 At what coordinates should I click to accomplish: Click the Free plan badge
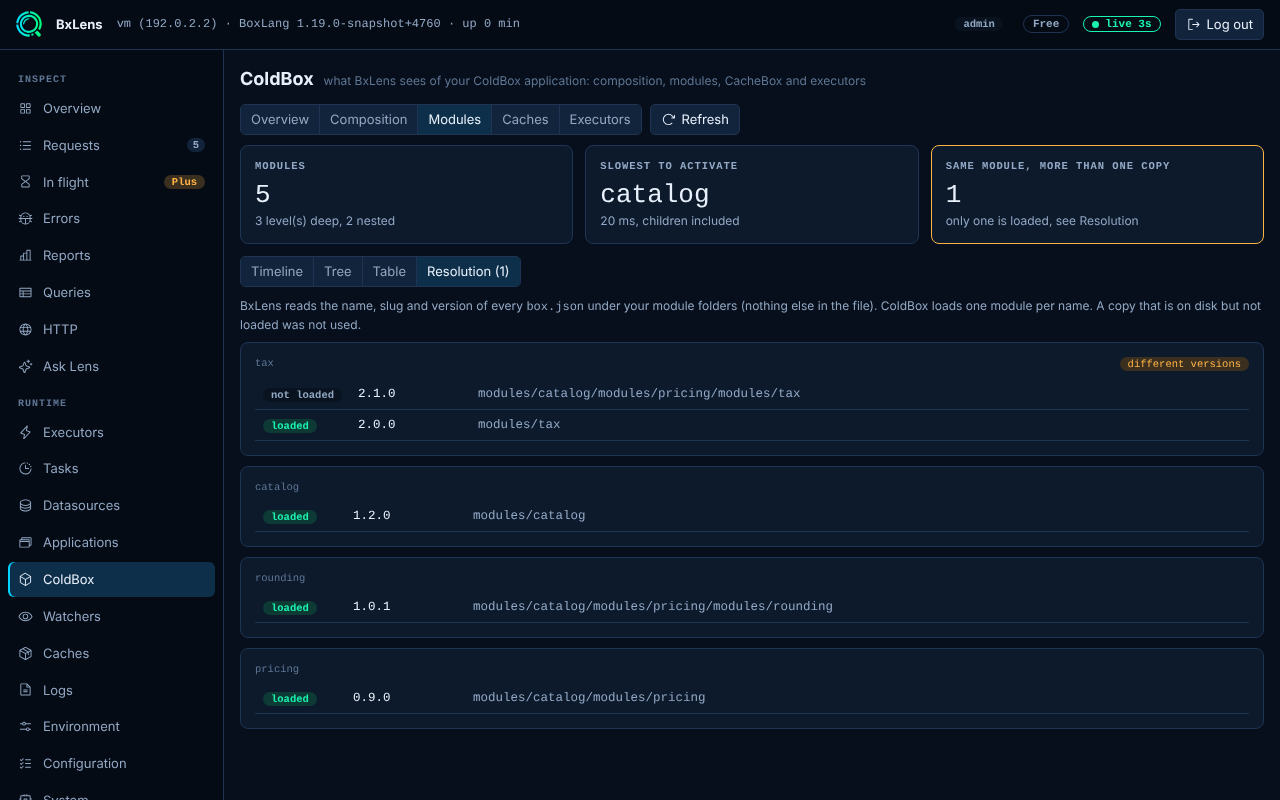(1046, 24)
